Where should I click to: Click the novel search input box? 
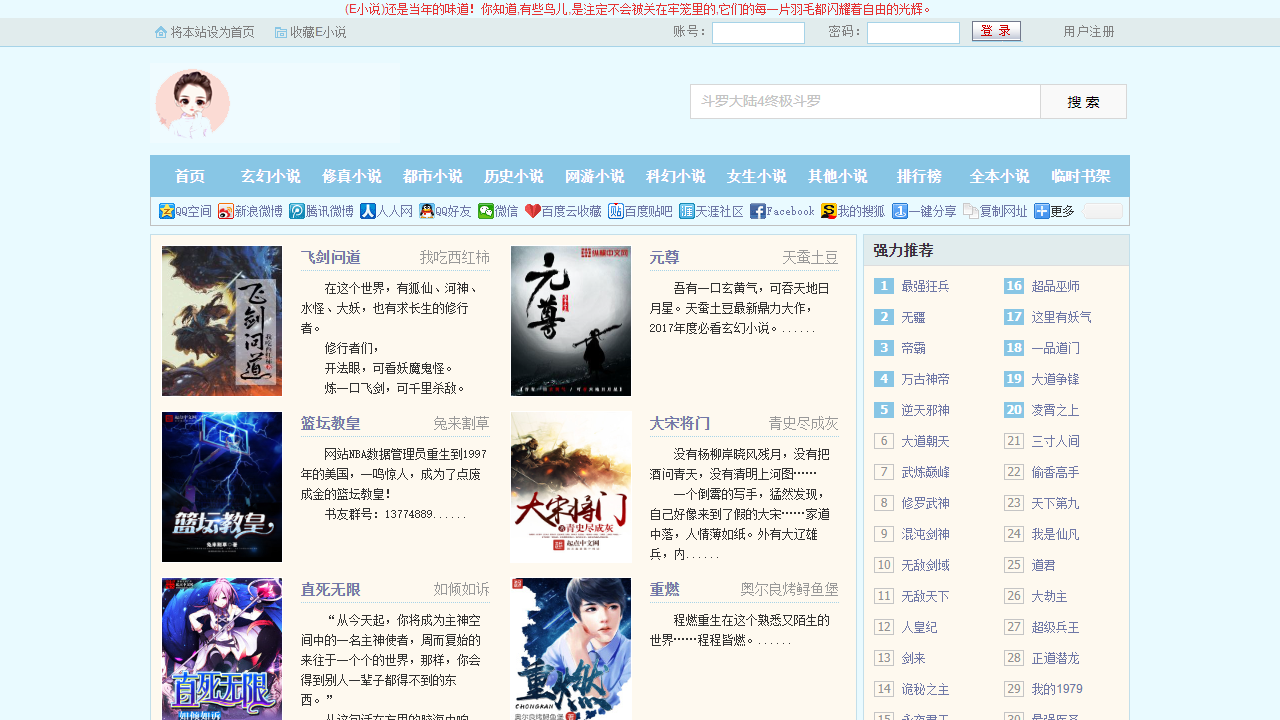point(865,102)
